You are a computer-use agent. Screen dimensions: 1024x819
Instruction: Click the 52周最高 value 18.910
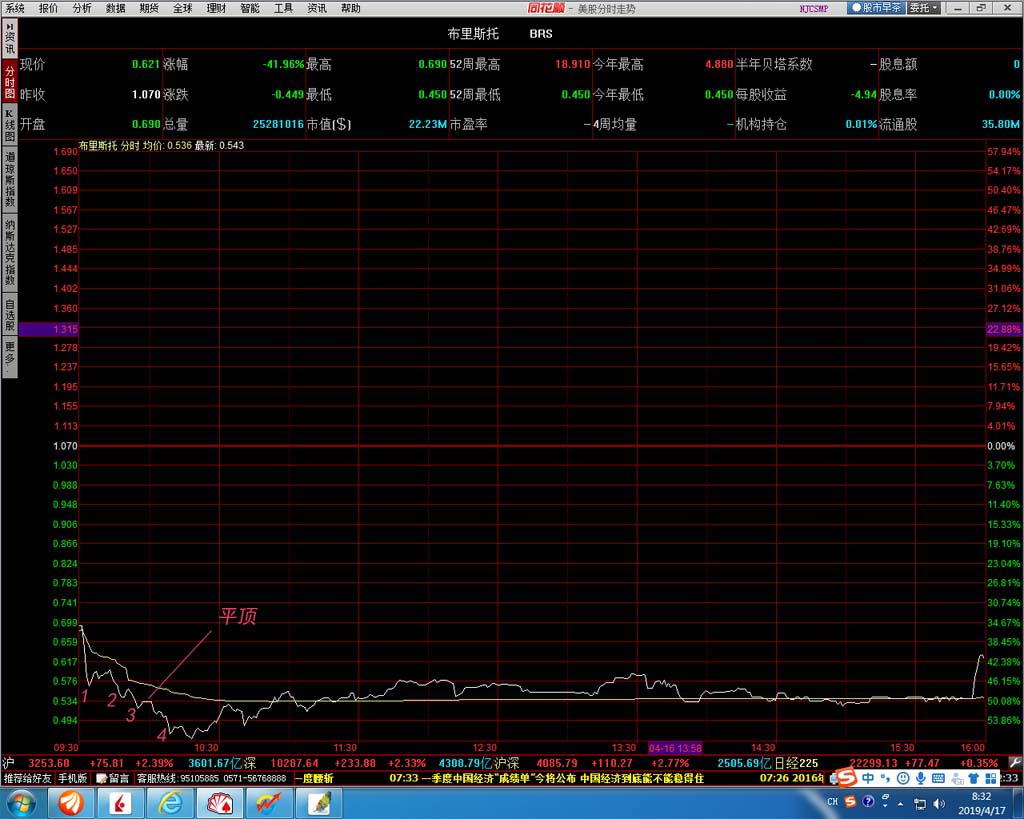coord(573,64)
